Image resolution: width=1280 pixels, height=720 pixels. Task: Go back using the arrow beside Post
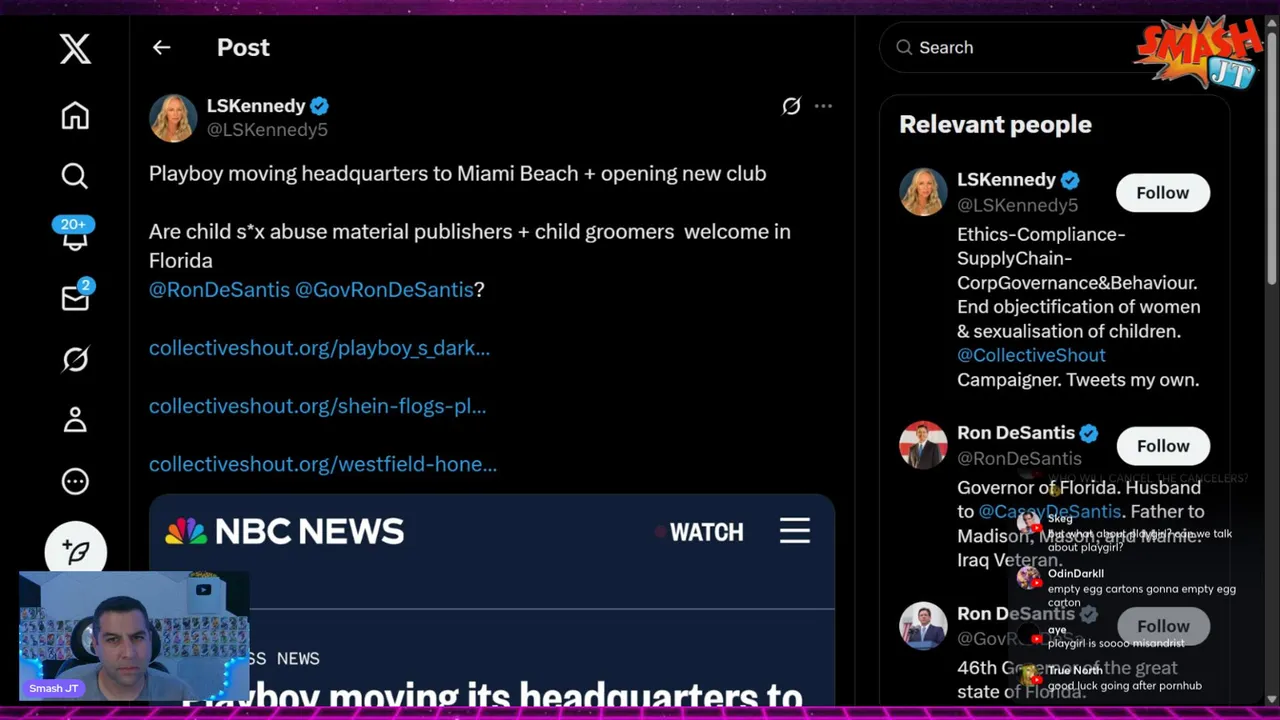(x=161, y=47)
